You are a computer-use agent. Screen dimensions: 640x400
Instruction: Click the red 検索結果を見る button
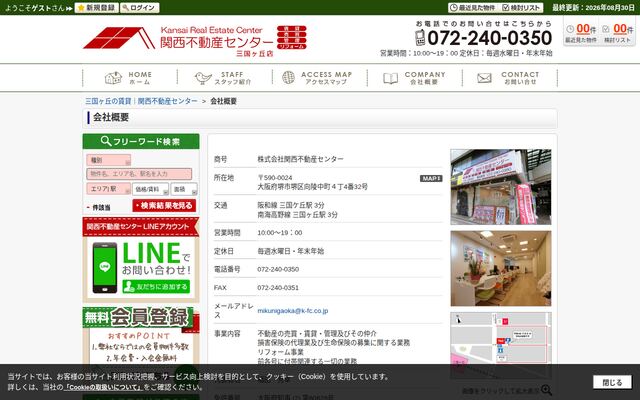tap(164, 205)
